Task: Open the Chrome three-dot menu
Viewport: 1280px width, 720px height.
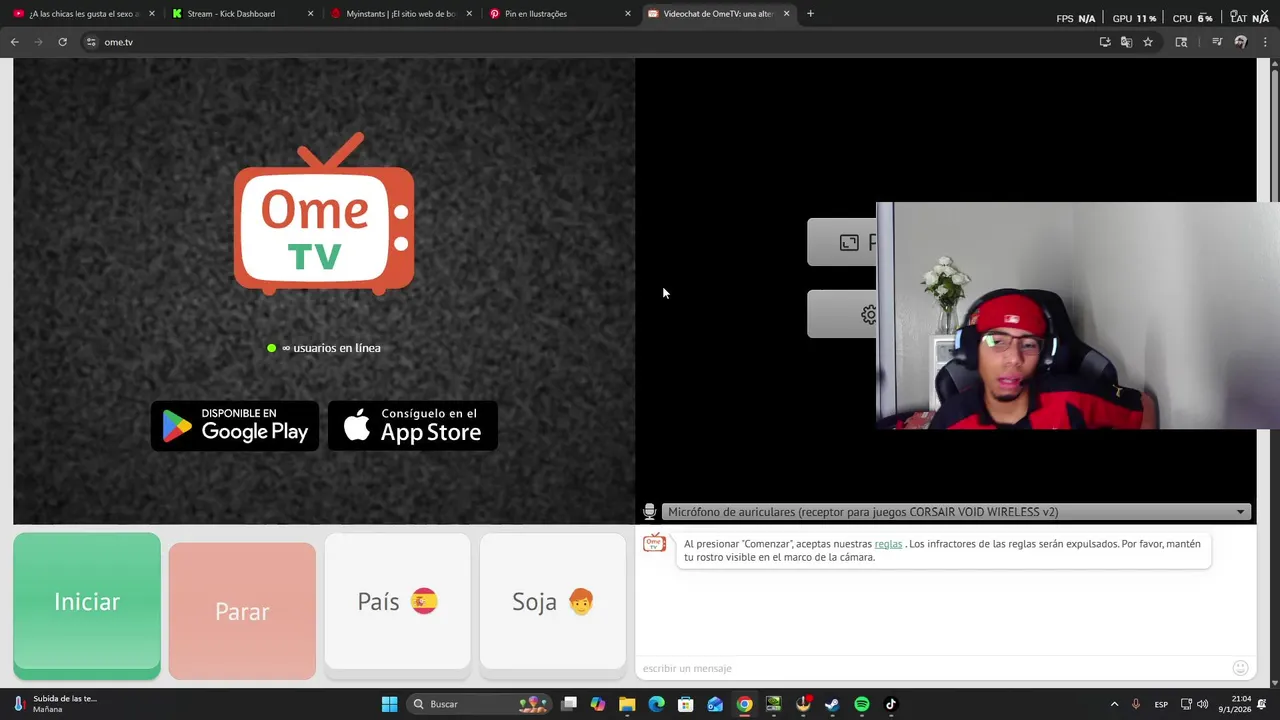Action: pos(1265,42)
